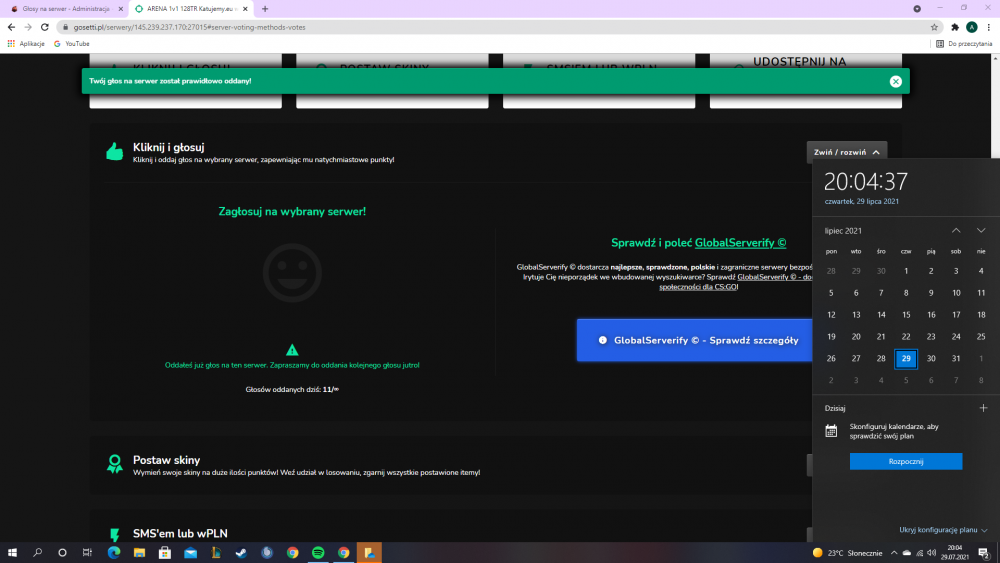Open the notification center icon

pyautogui.click(x=984, y=553)
